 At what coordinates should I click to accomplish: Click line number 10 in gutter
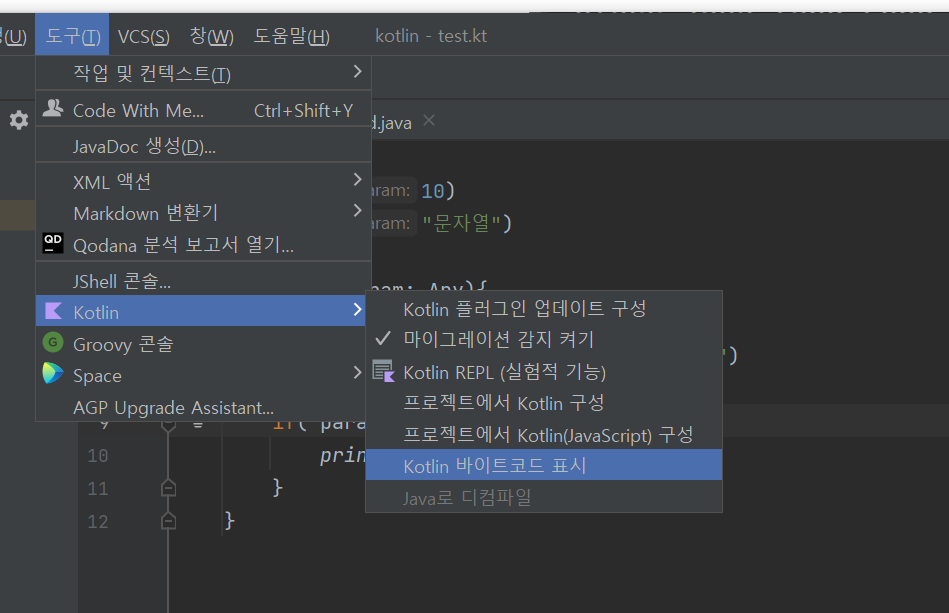point(97,456)
